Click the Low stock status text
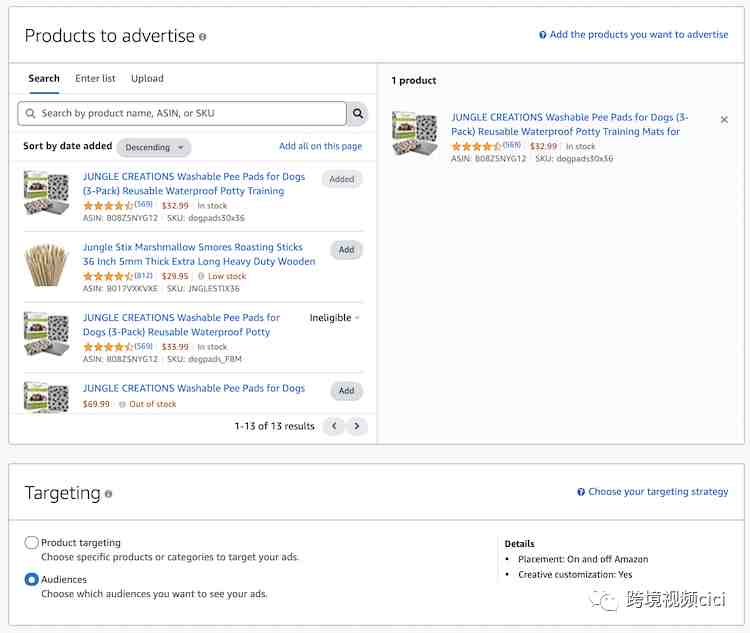The width and height of the screenshot is (750, 633). [x=227, y=276]
